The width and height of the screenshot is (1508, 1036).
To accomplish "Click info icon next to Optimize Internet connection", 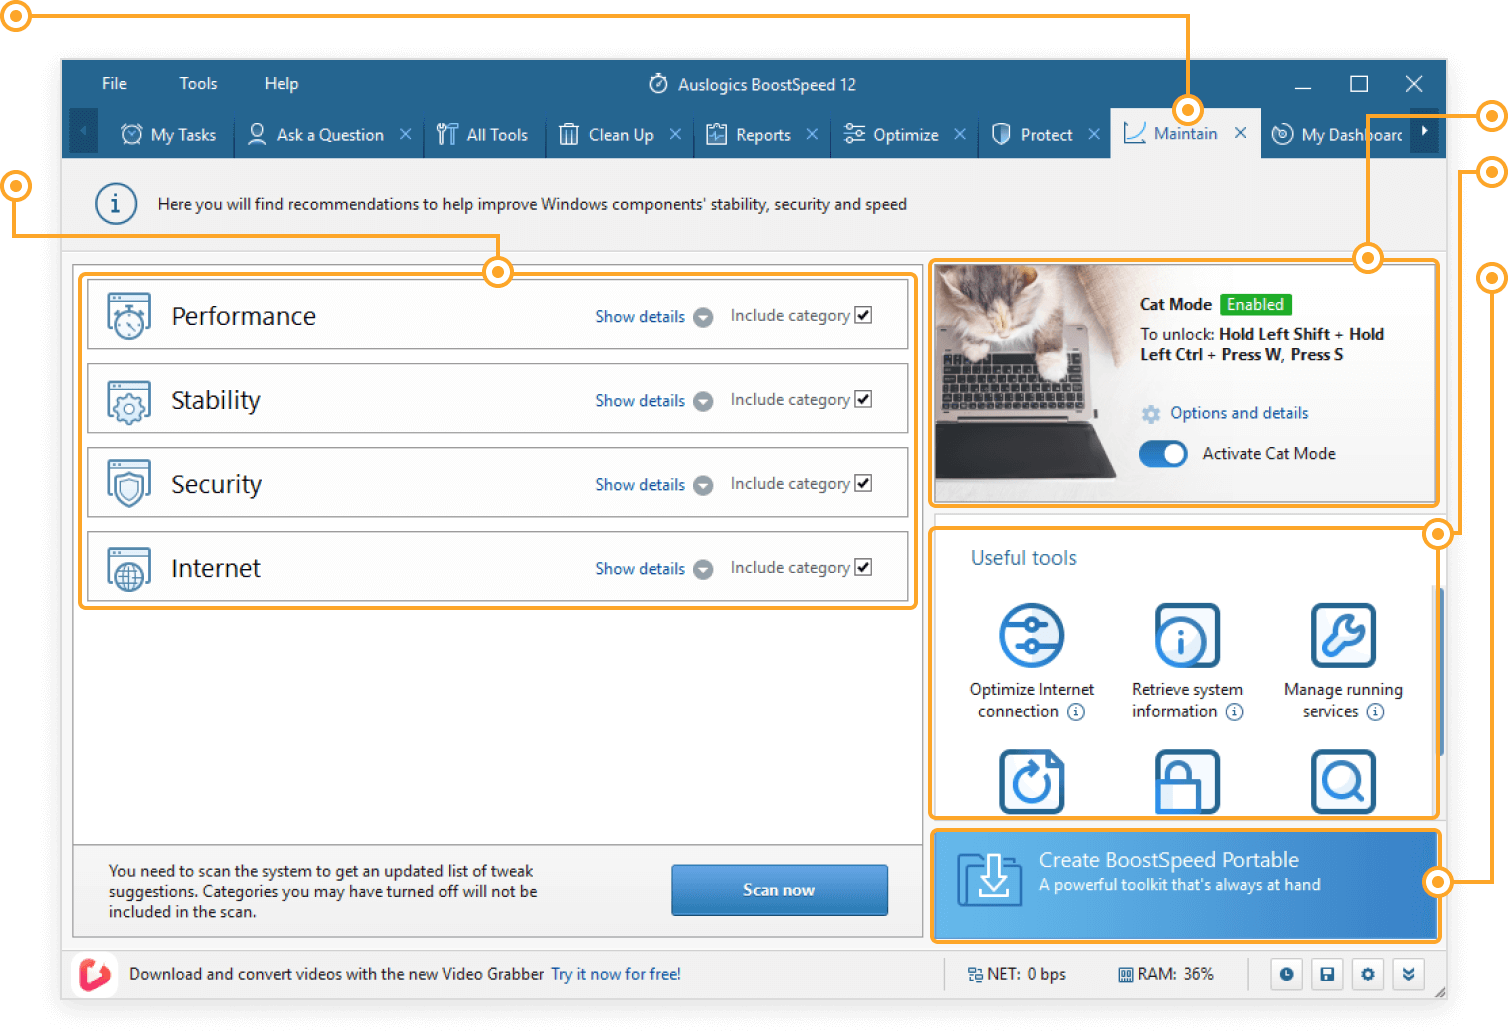I will pos(1075,712).
